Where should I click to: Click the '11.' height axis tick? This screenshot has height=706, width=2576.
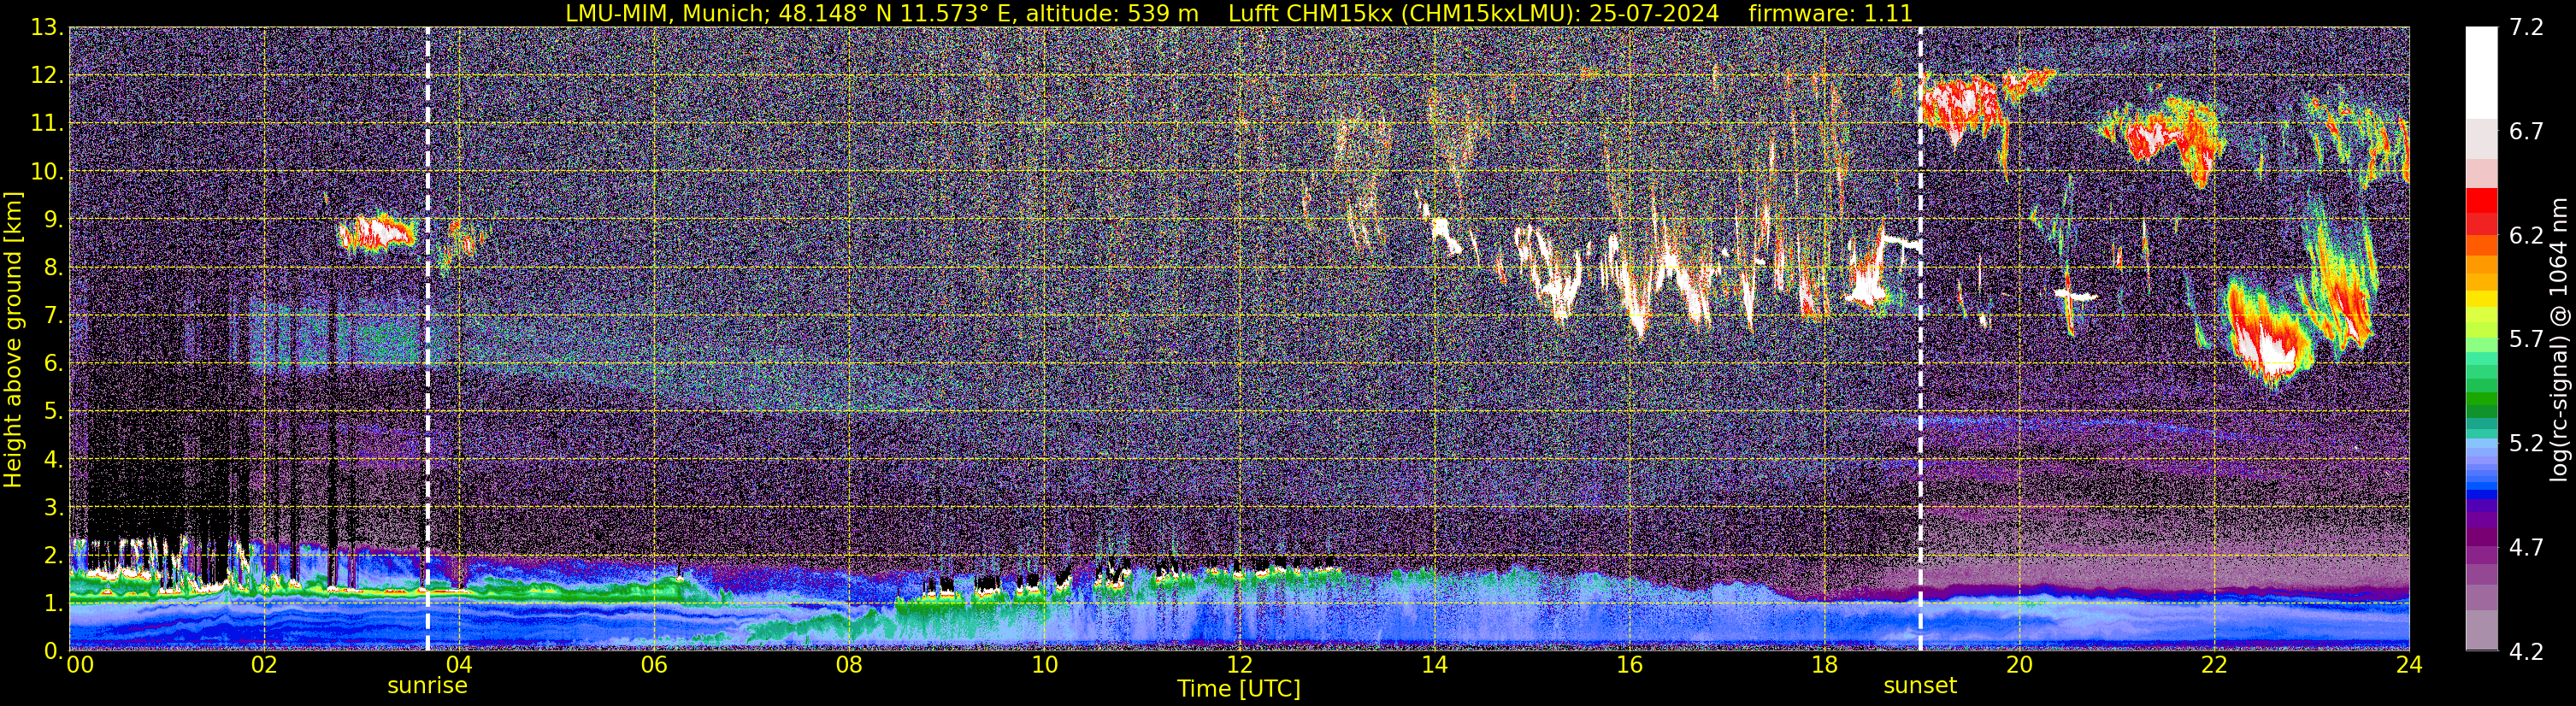[x=47, y=124]
